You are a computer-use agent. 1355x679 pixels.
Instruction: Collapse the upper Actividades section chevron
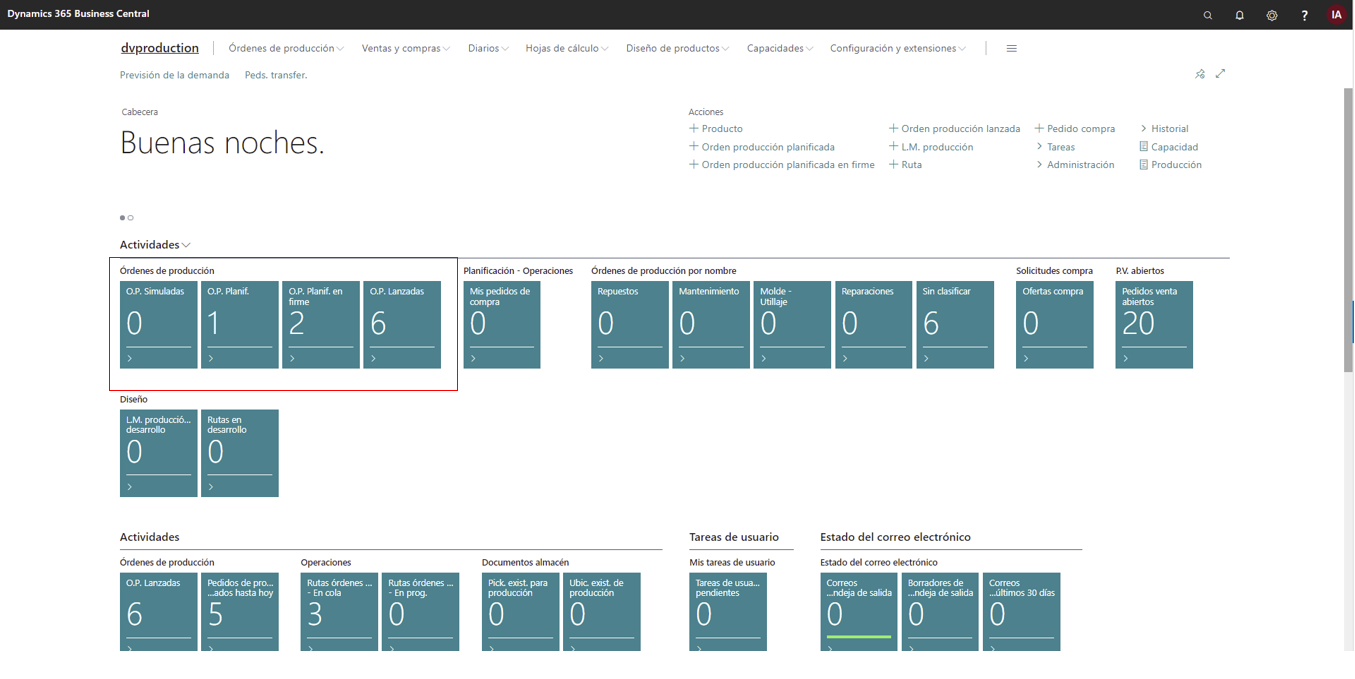186,245
